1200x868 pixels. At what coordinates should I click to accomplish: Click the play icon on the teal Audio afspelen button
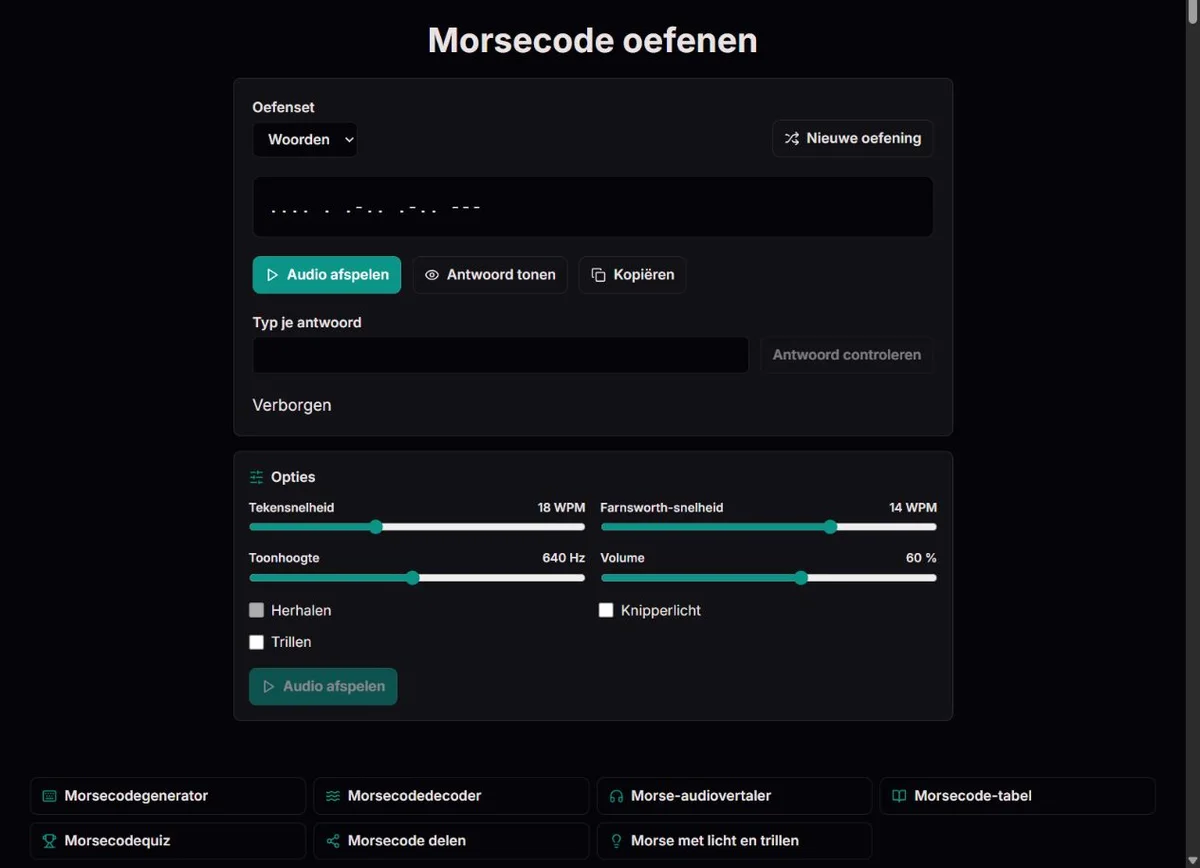(x=272, y=275)
